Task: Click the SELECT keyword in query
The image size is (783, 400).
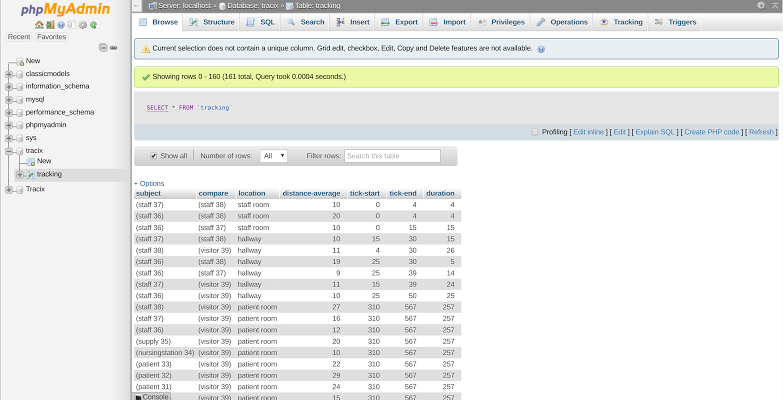Action: (157, 108)
